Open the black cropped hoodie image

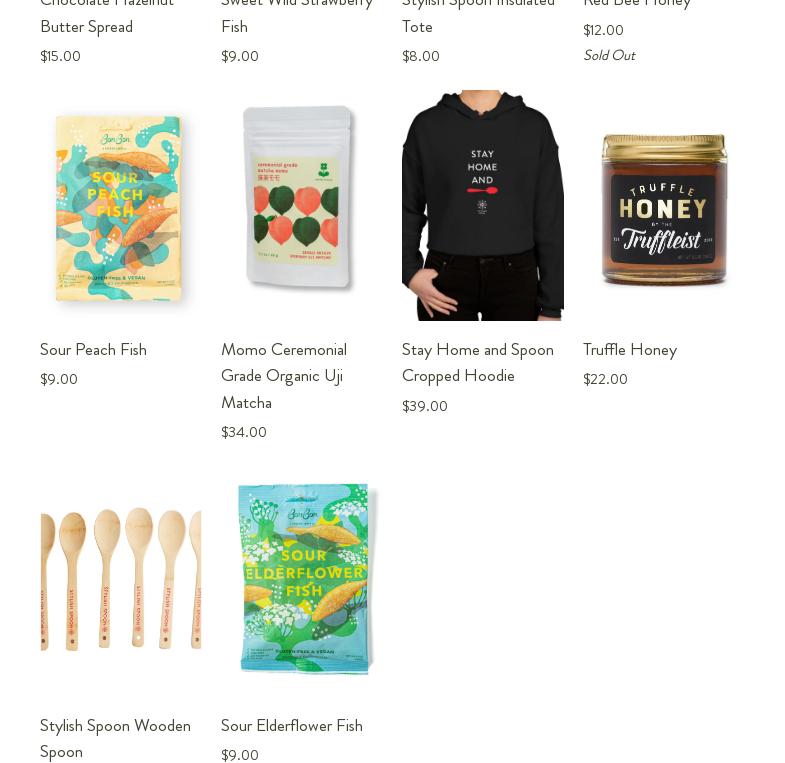483,205
